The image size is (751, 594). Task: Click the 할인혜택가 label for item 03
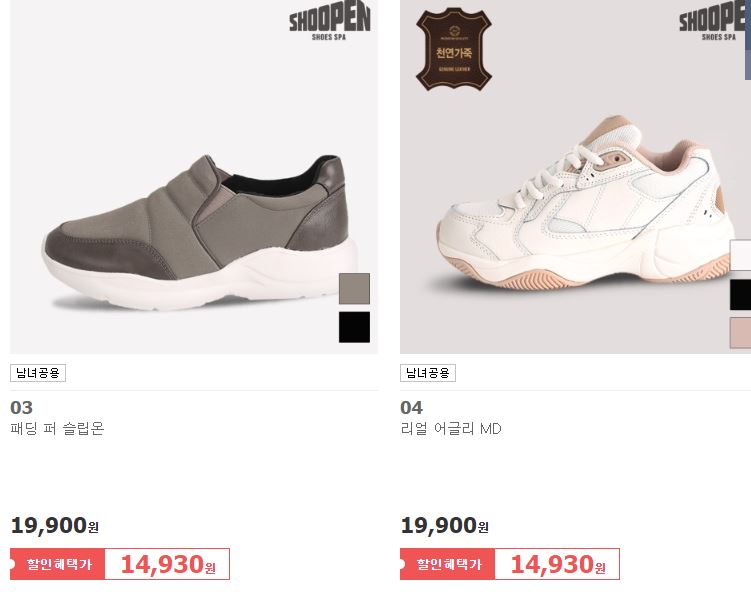pyautogui.click(x=57, y=564)
